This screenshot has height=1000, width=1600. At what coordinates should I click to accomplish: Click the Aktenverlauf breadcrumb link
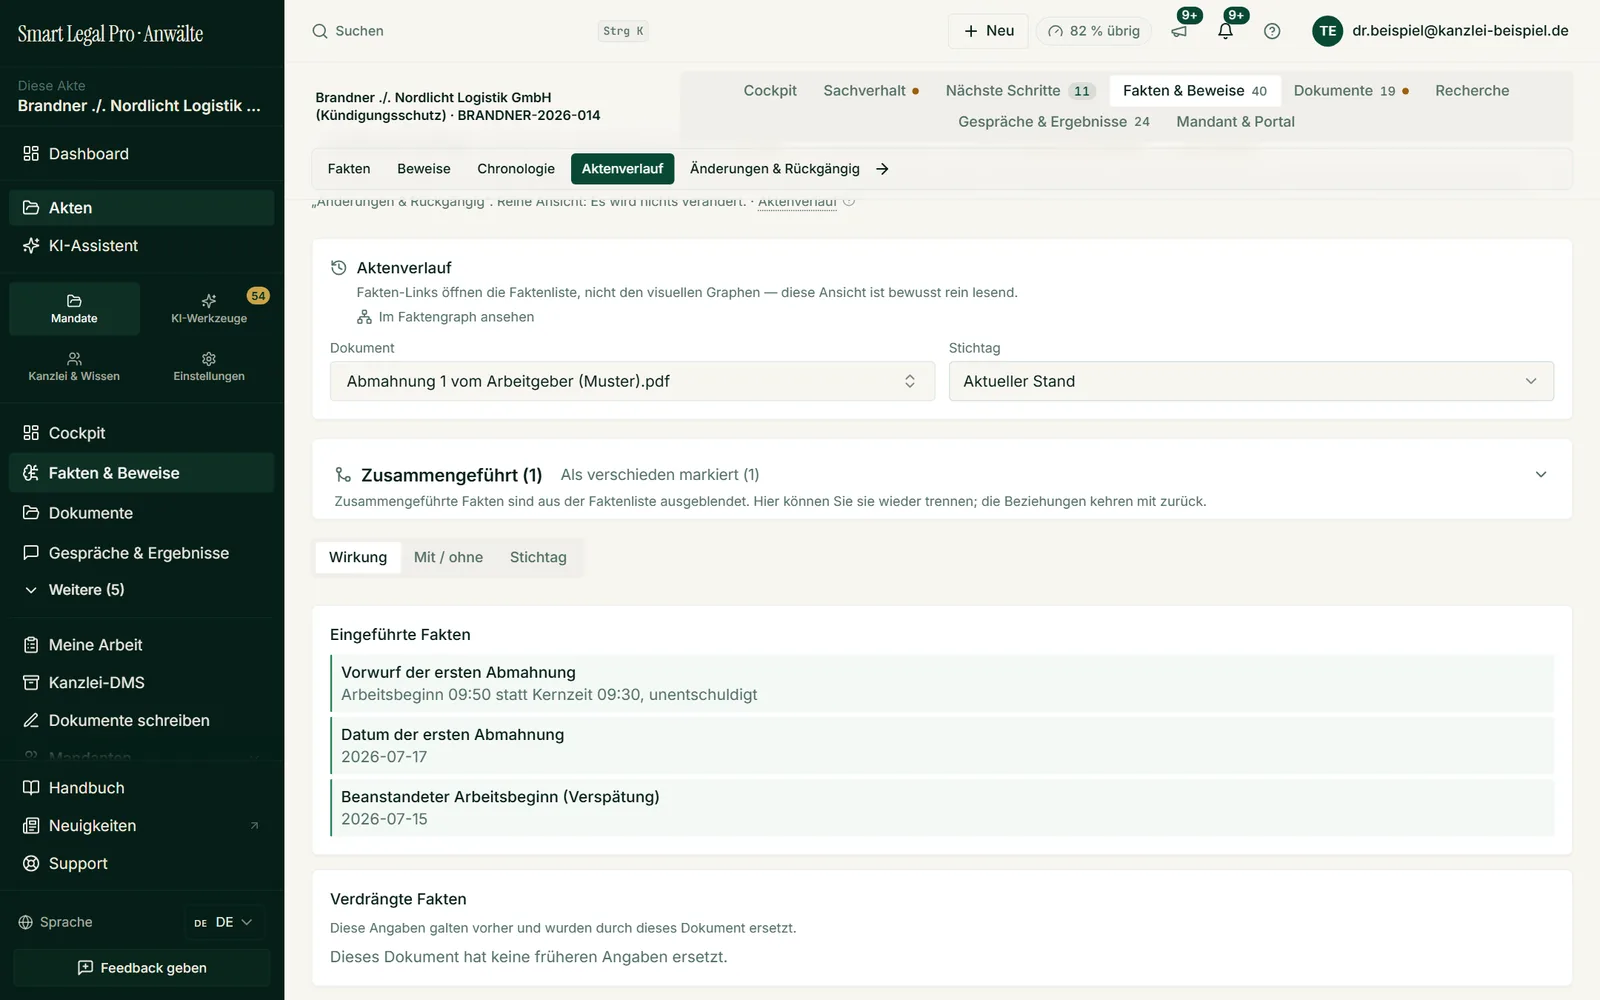click(x=797, y=201)
